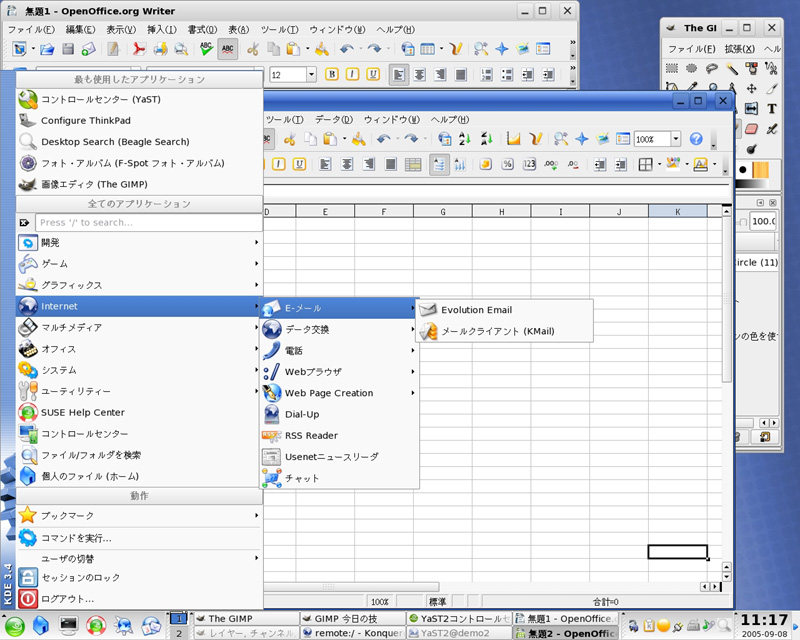The height and width of the screenshot is (640, 800).
Task: Click the Navigator star icon in Writer
Action: click(502, 49)
